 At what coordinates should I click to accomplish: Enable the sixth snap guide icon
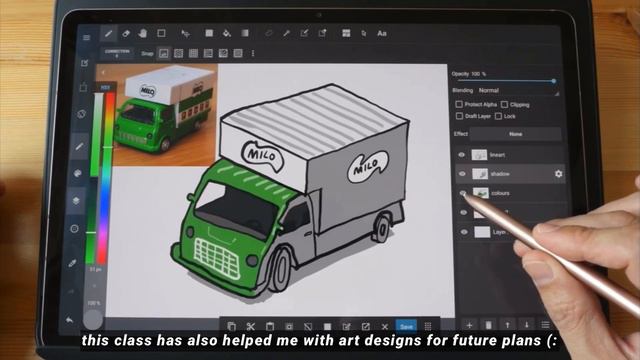(238, 53)
